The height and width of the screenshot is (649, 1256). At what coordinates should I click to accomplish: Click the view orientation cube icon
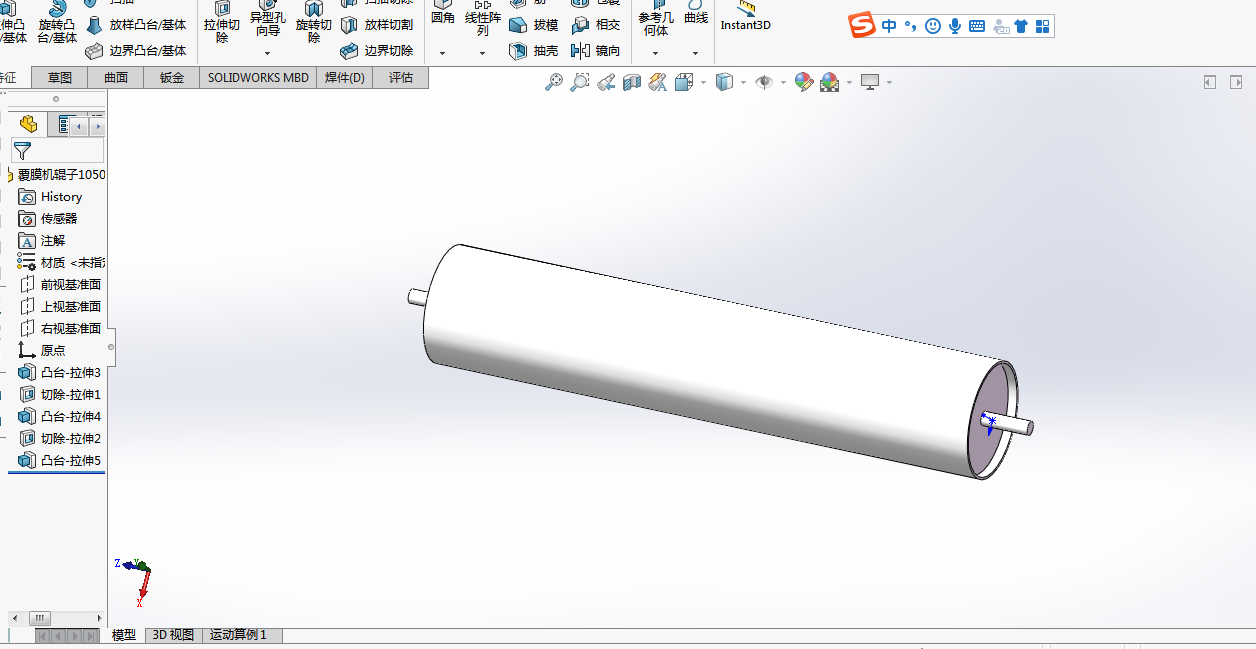685,83
